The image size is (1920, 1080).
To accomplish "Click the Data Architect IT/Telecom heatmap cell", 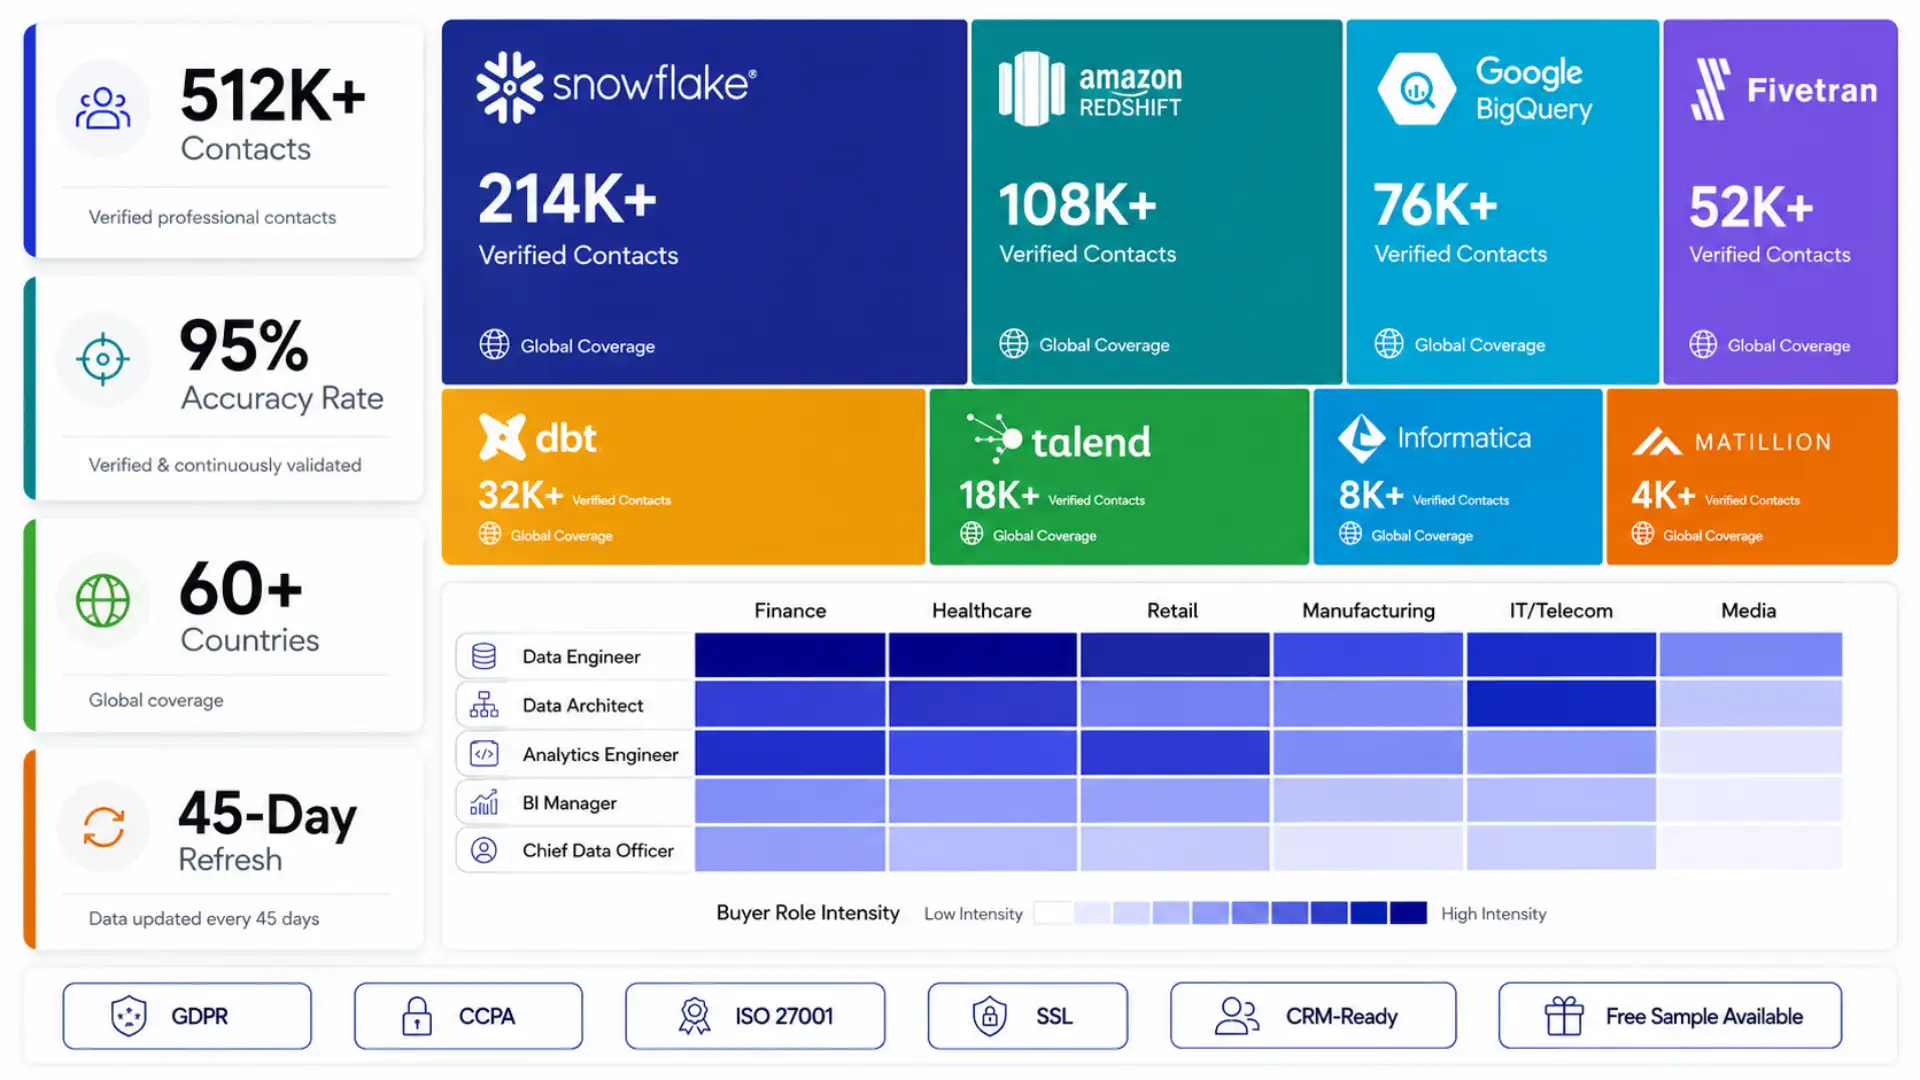I will point(1561,703).
